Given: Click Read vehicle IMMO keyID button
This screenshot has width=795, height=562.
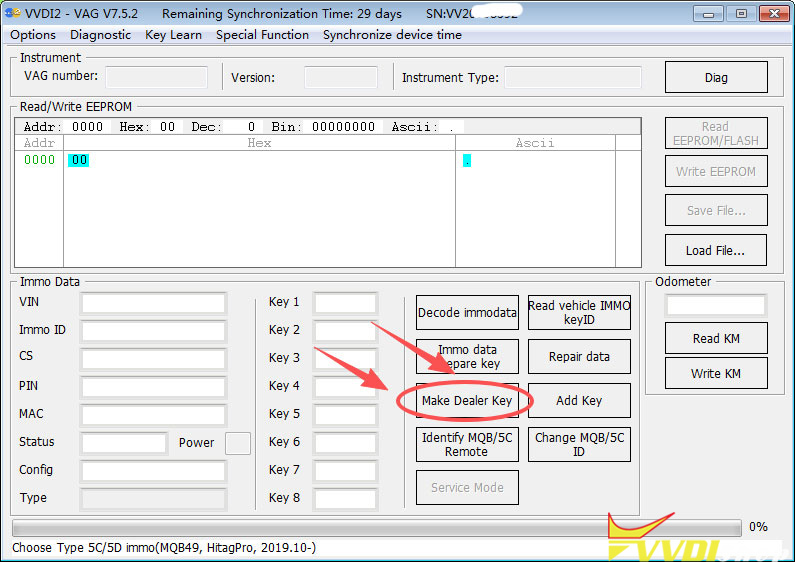Looking at the screenshot, I should pyautogui.click(x=579, y=313).
